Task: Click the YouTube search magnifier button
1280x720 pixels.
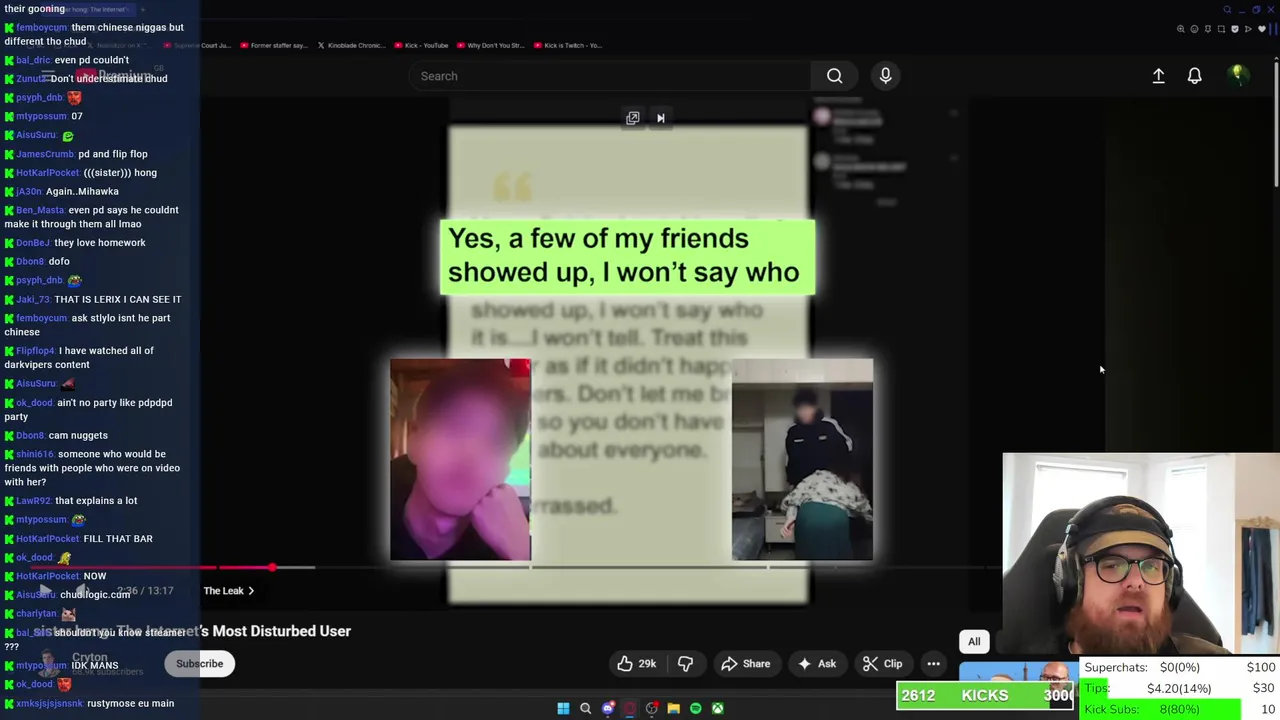Action: (x=834, y=76)
